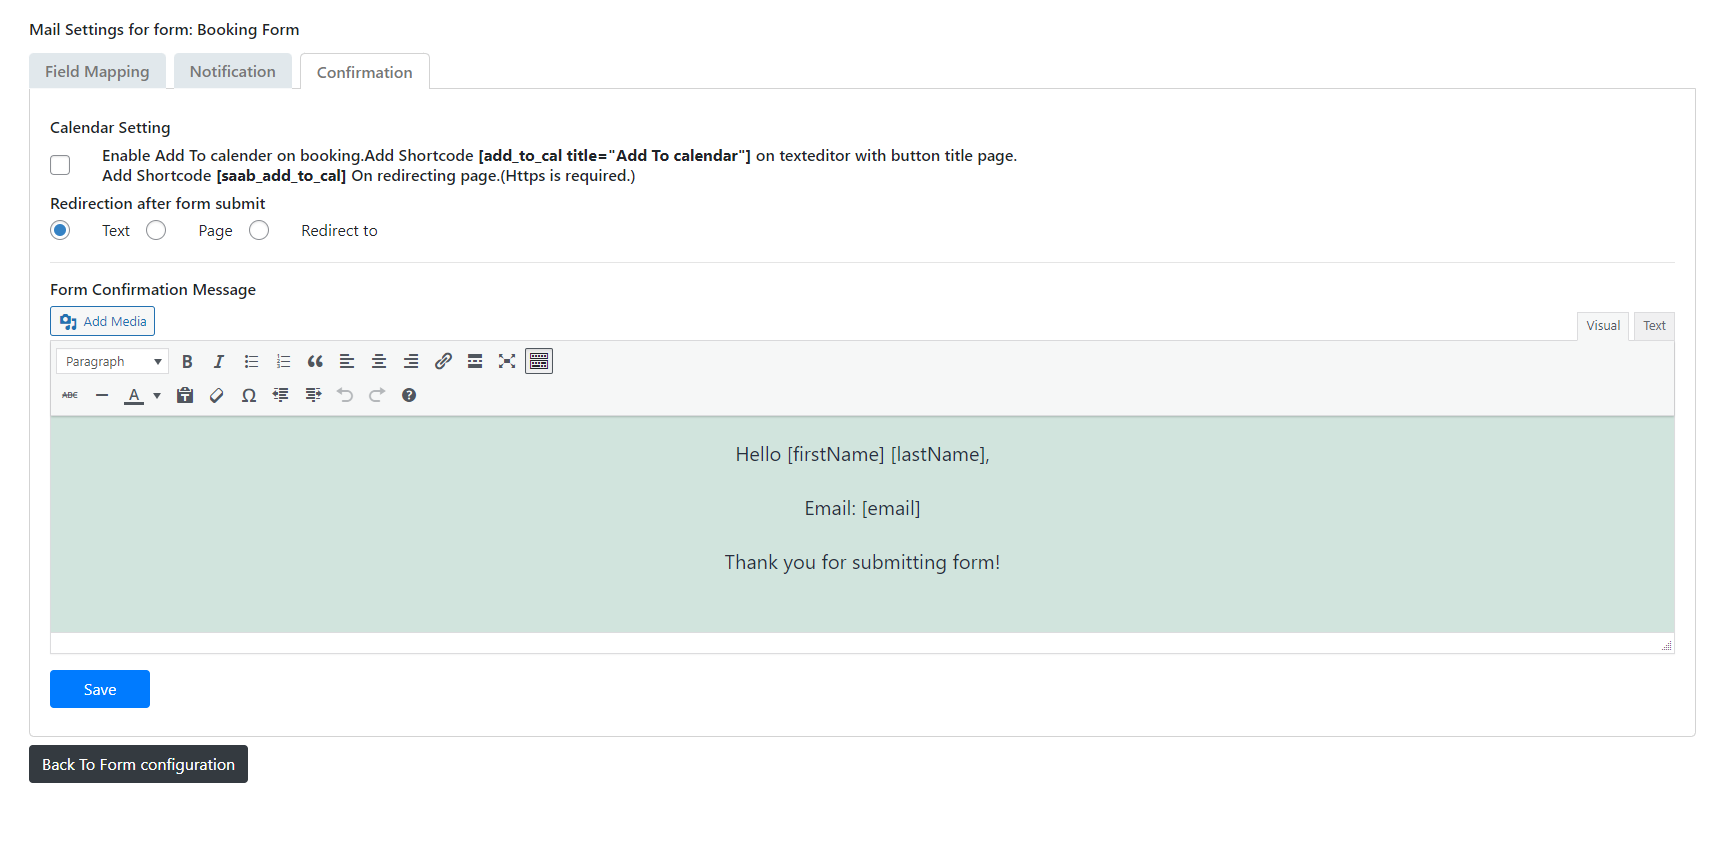The image size is (1714, 853).
Task: Insert a blockquote
Action: click(315, 362)
